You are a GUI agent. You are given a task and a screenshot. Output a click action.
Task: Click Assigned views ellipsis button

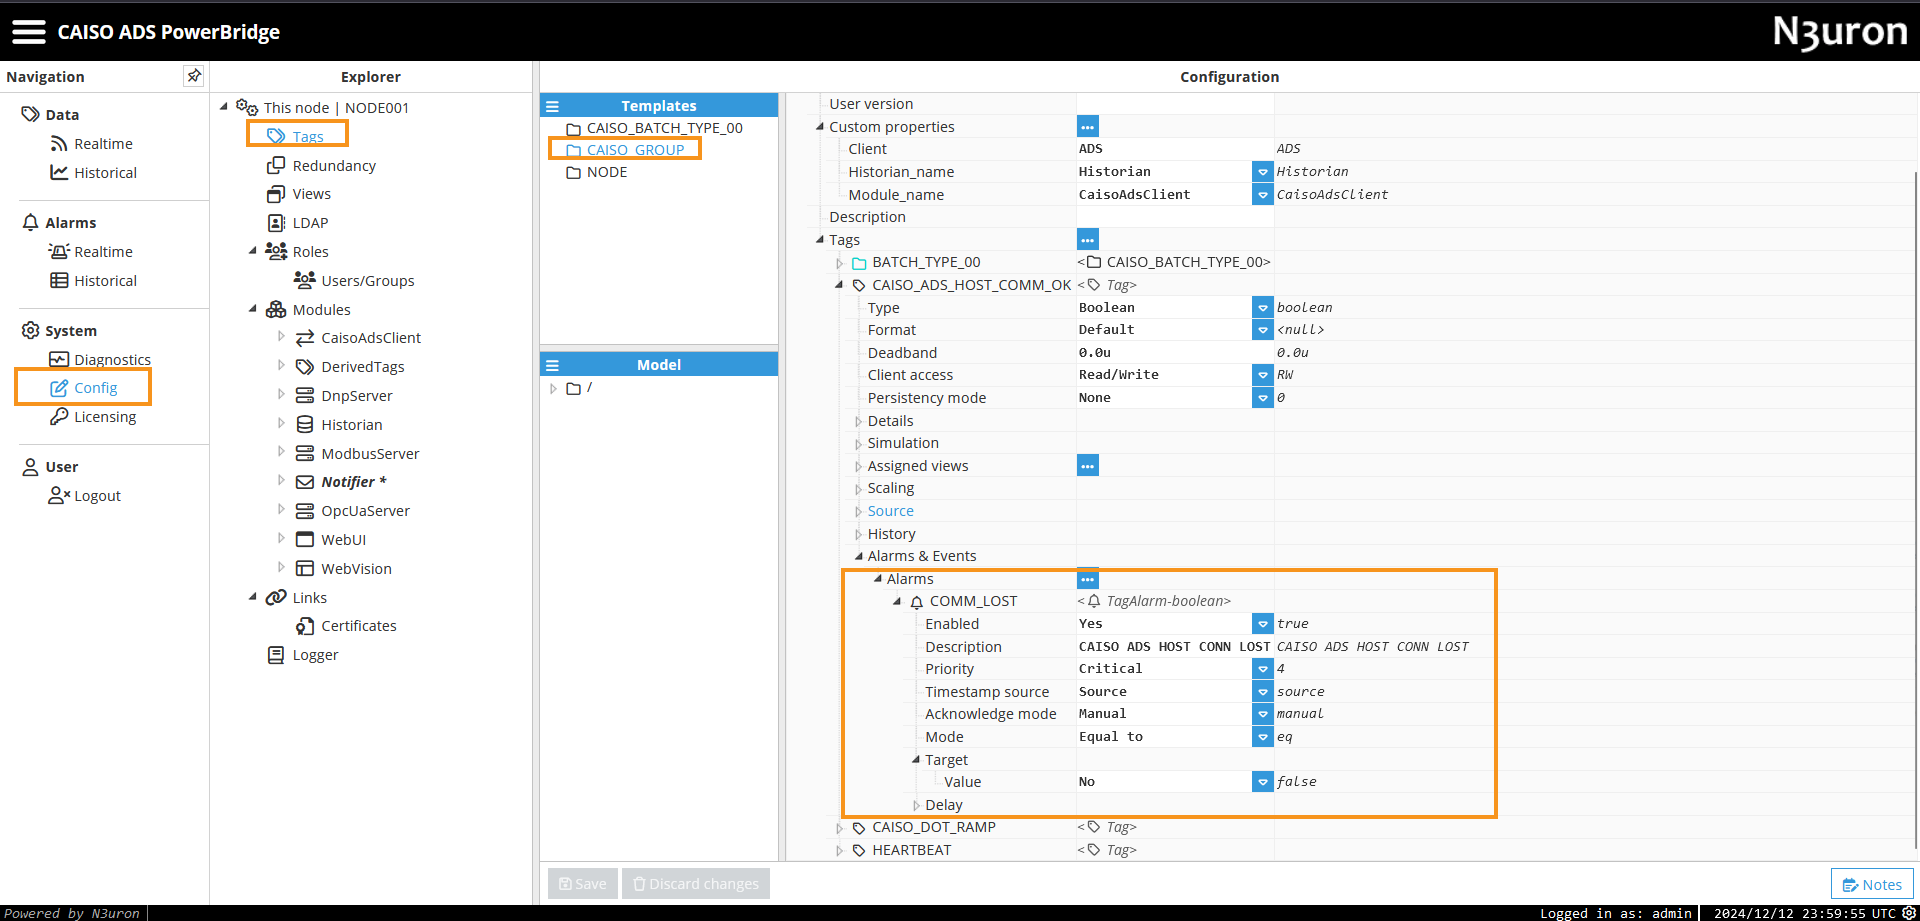[x=1087, y=466]
